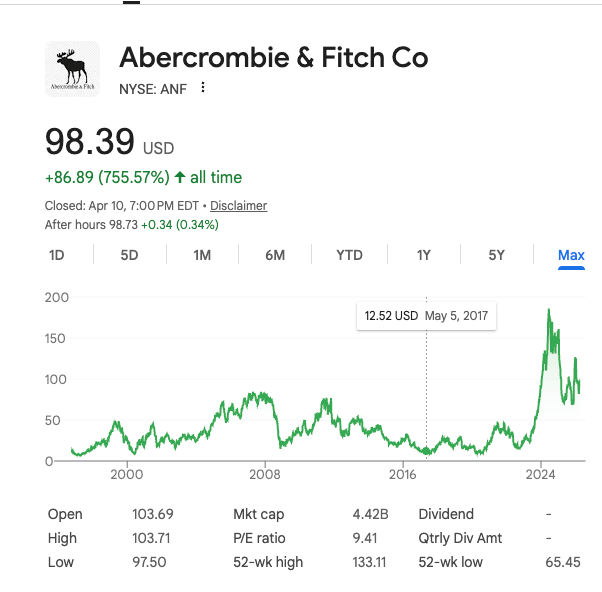Viewport: 602px width, 592px height.
Task: Open the three-dot menu beside NYSE: ANF
Action: 203,87
